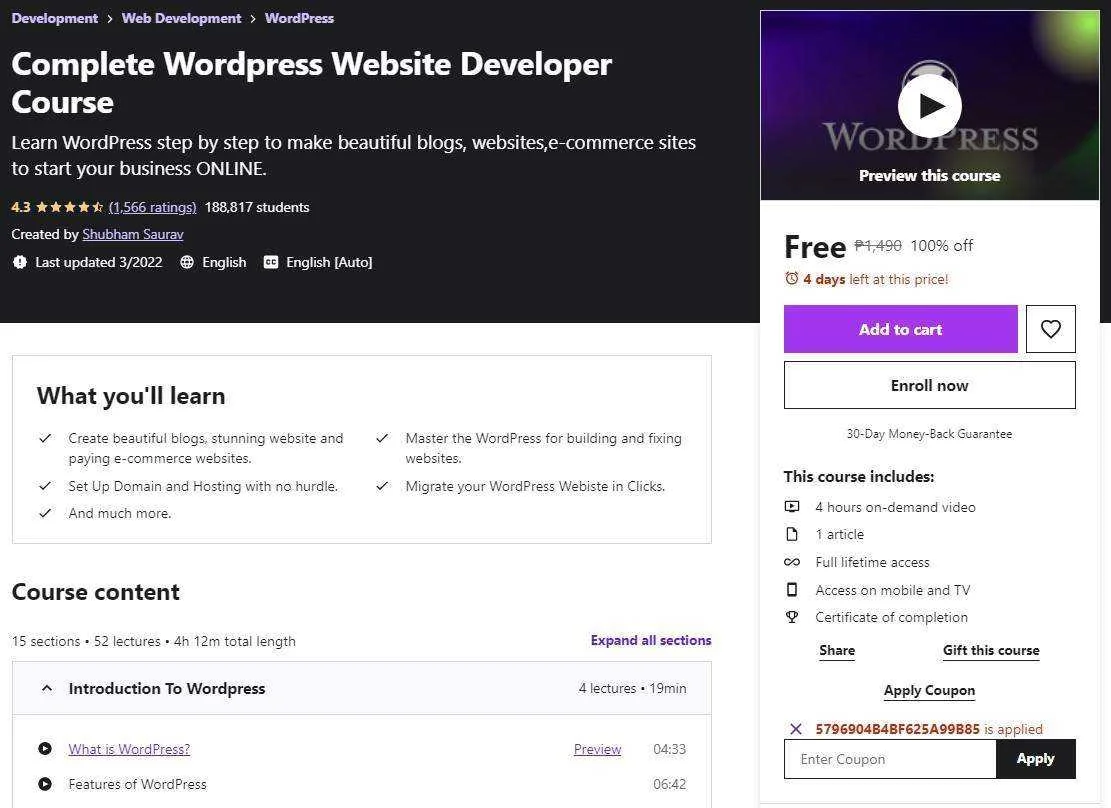Click Features of WordPress lecture row
The image size is (1111, 808).
[361, 784]
